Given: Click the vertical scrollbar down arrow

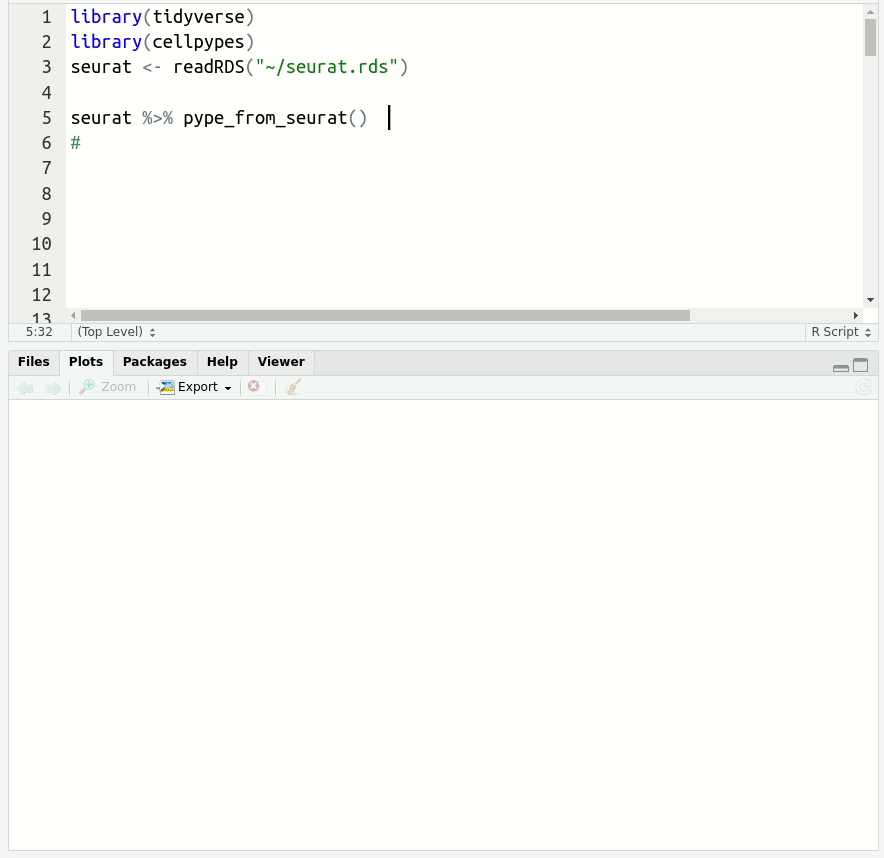Looking at the screenshot, I should (x=870, y=300).
